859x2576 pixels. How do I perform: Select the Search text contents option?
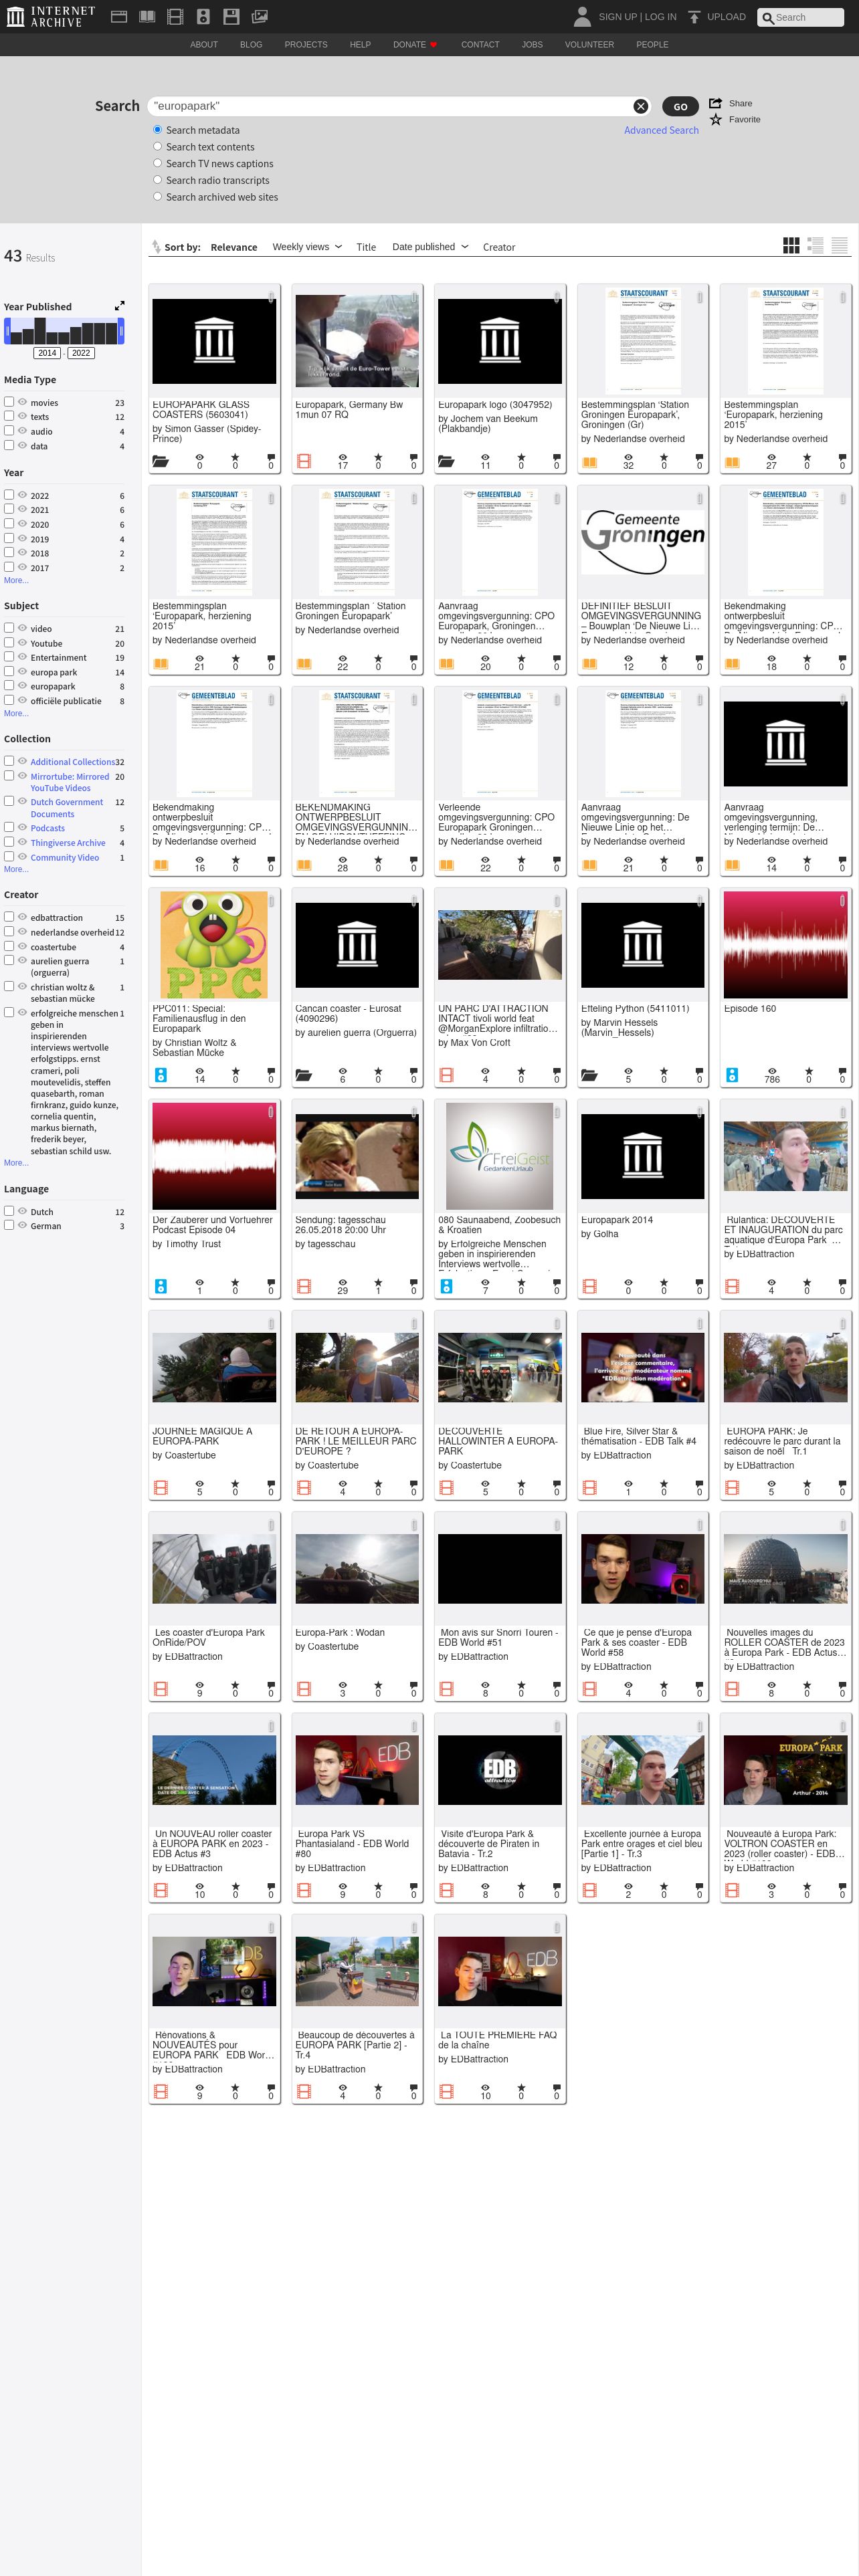click(x=157, y=147)
